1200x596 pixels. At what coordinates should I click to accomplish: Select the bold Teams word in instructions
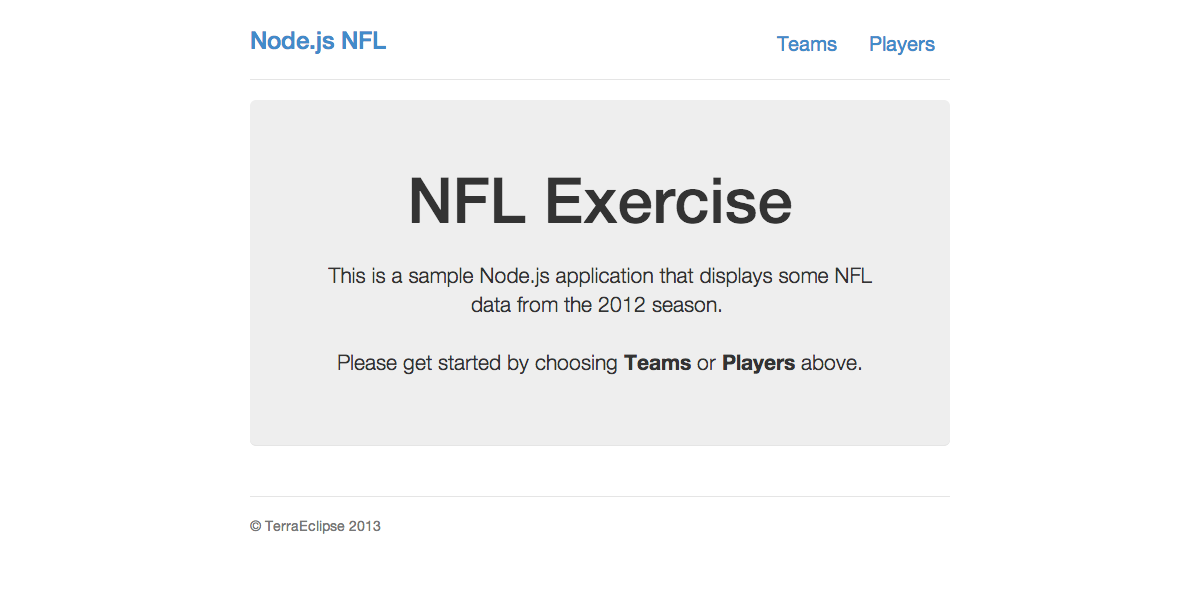pyautogui.click(x=657, y=363)
